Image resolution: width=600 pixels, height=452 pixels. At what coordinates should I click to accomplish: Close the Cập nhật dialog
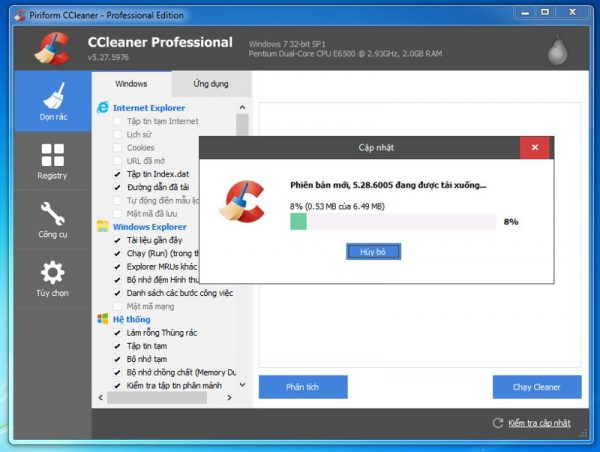coord(535,147)
